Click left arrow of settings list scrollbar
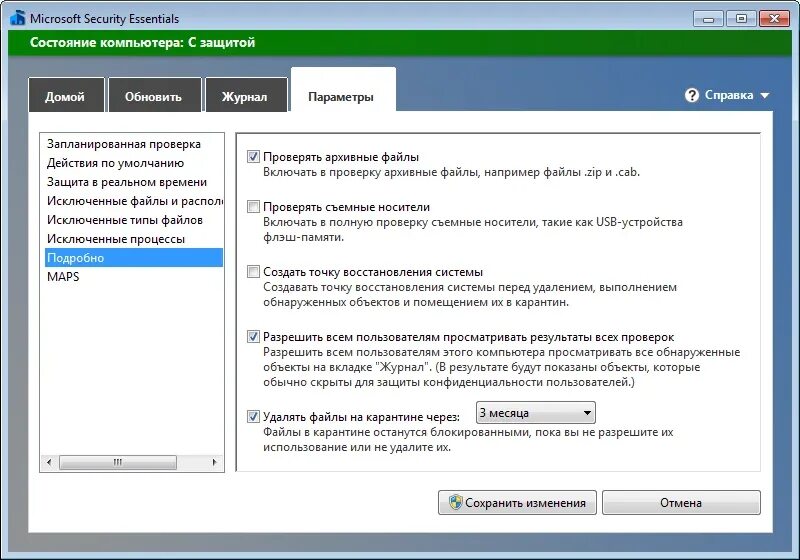This screenshot has width=800, height=560. (49, 463)
